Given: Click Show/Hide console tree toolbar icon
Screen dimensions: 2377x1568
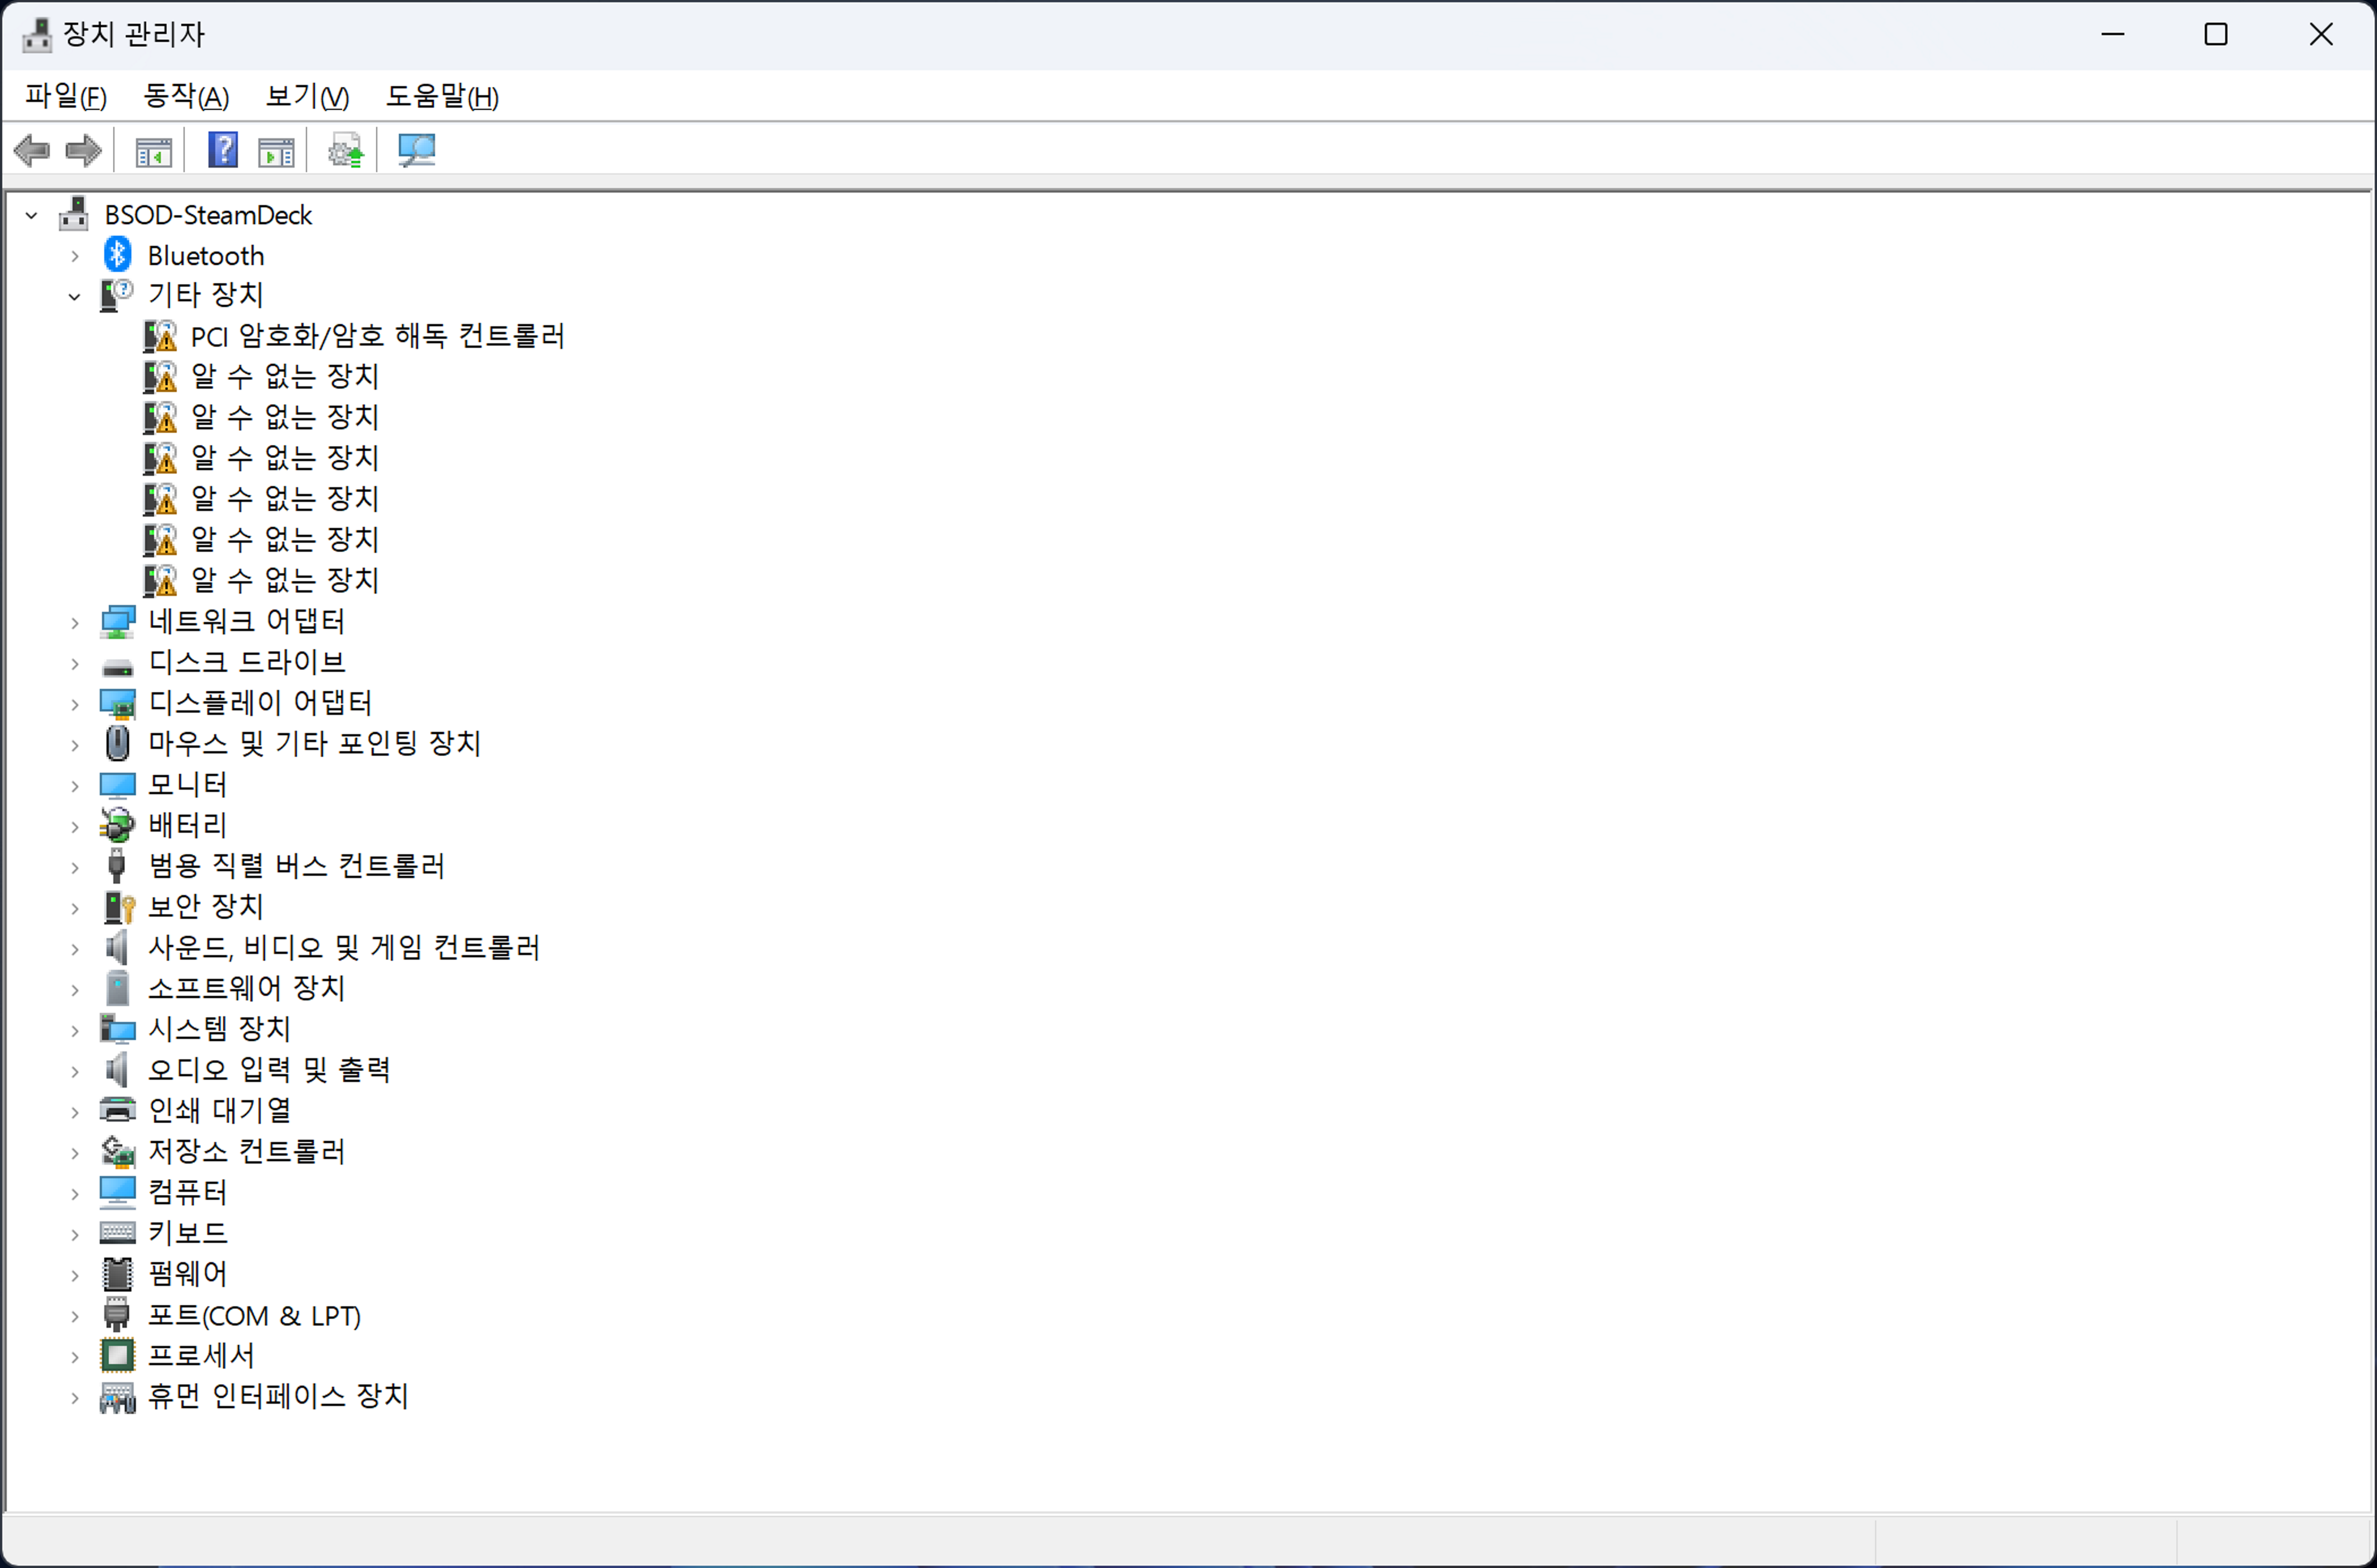Looking at the screenshot, I should (x=153, y=151).
